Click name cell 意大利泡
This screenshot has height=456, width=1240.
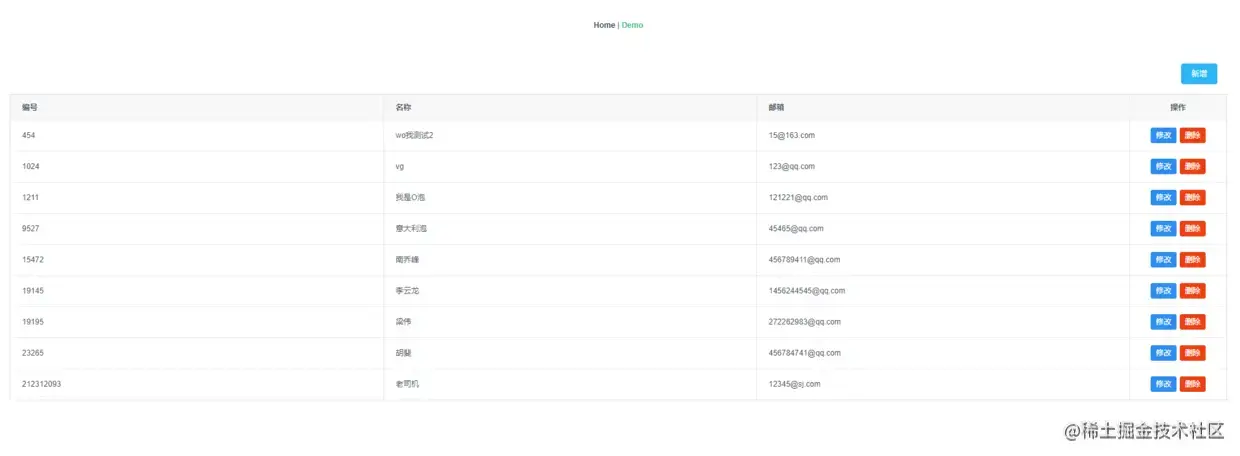point(570,228)
